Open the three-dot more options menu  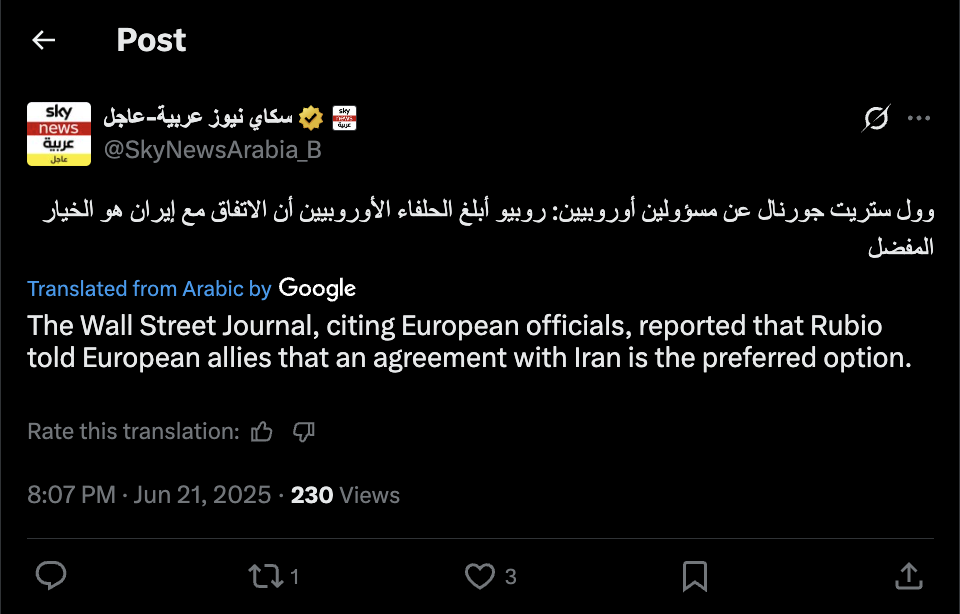(x=919, y=118)
